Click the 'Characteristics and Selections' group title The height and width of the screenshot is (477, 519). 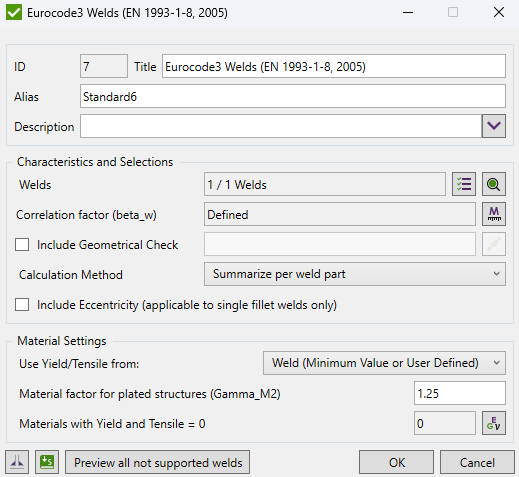[95, 162]
